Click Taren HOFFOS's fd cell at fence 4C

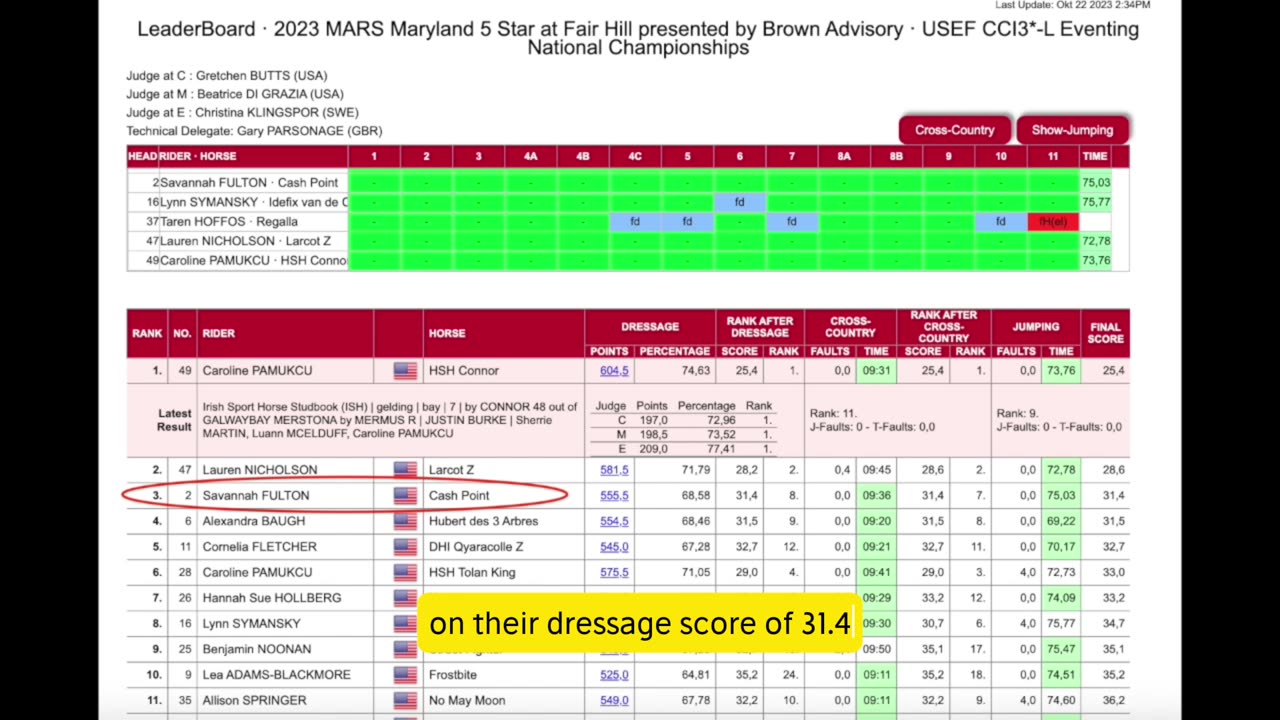pyautogui.click(x=635, y=222)
